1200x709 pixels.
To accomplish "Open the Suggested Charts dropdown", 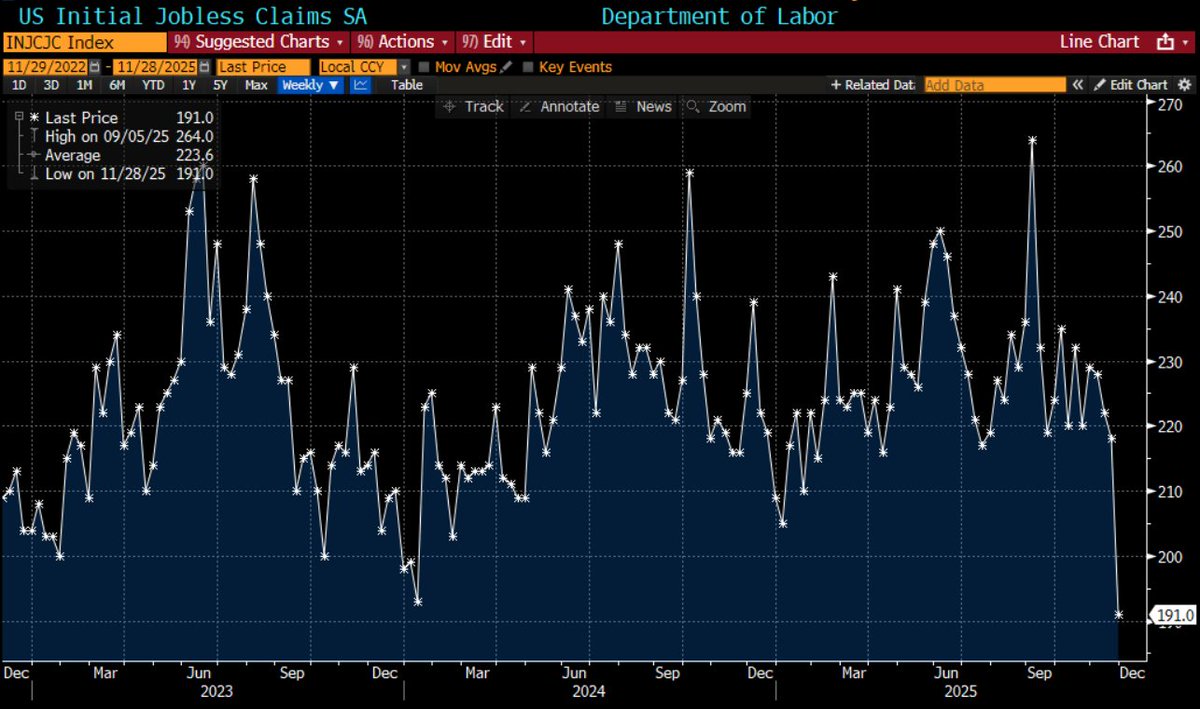I will click(x=256, y=41).
